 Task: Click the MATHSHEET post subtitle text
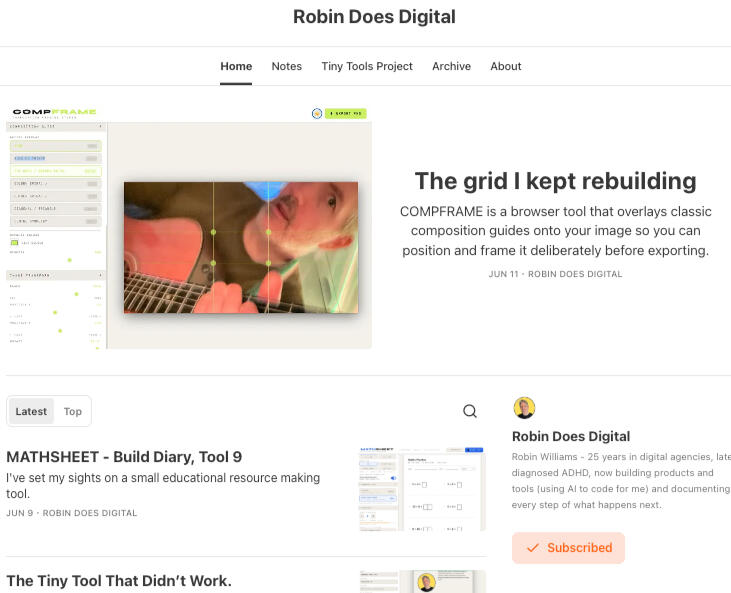point(163,486)
